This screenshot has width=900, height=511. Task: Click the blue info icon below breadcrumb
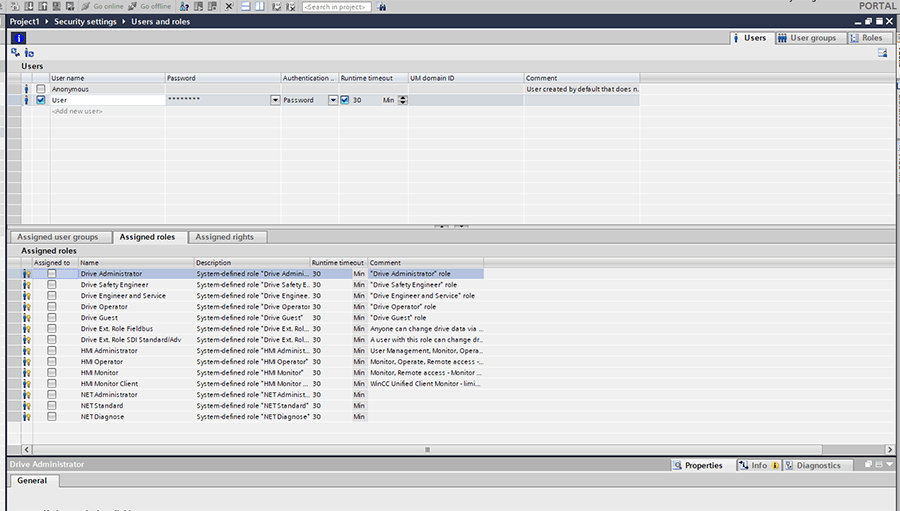pyautogui.click(x=18, y=38)
